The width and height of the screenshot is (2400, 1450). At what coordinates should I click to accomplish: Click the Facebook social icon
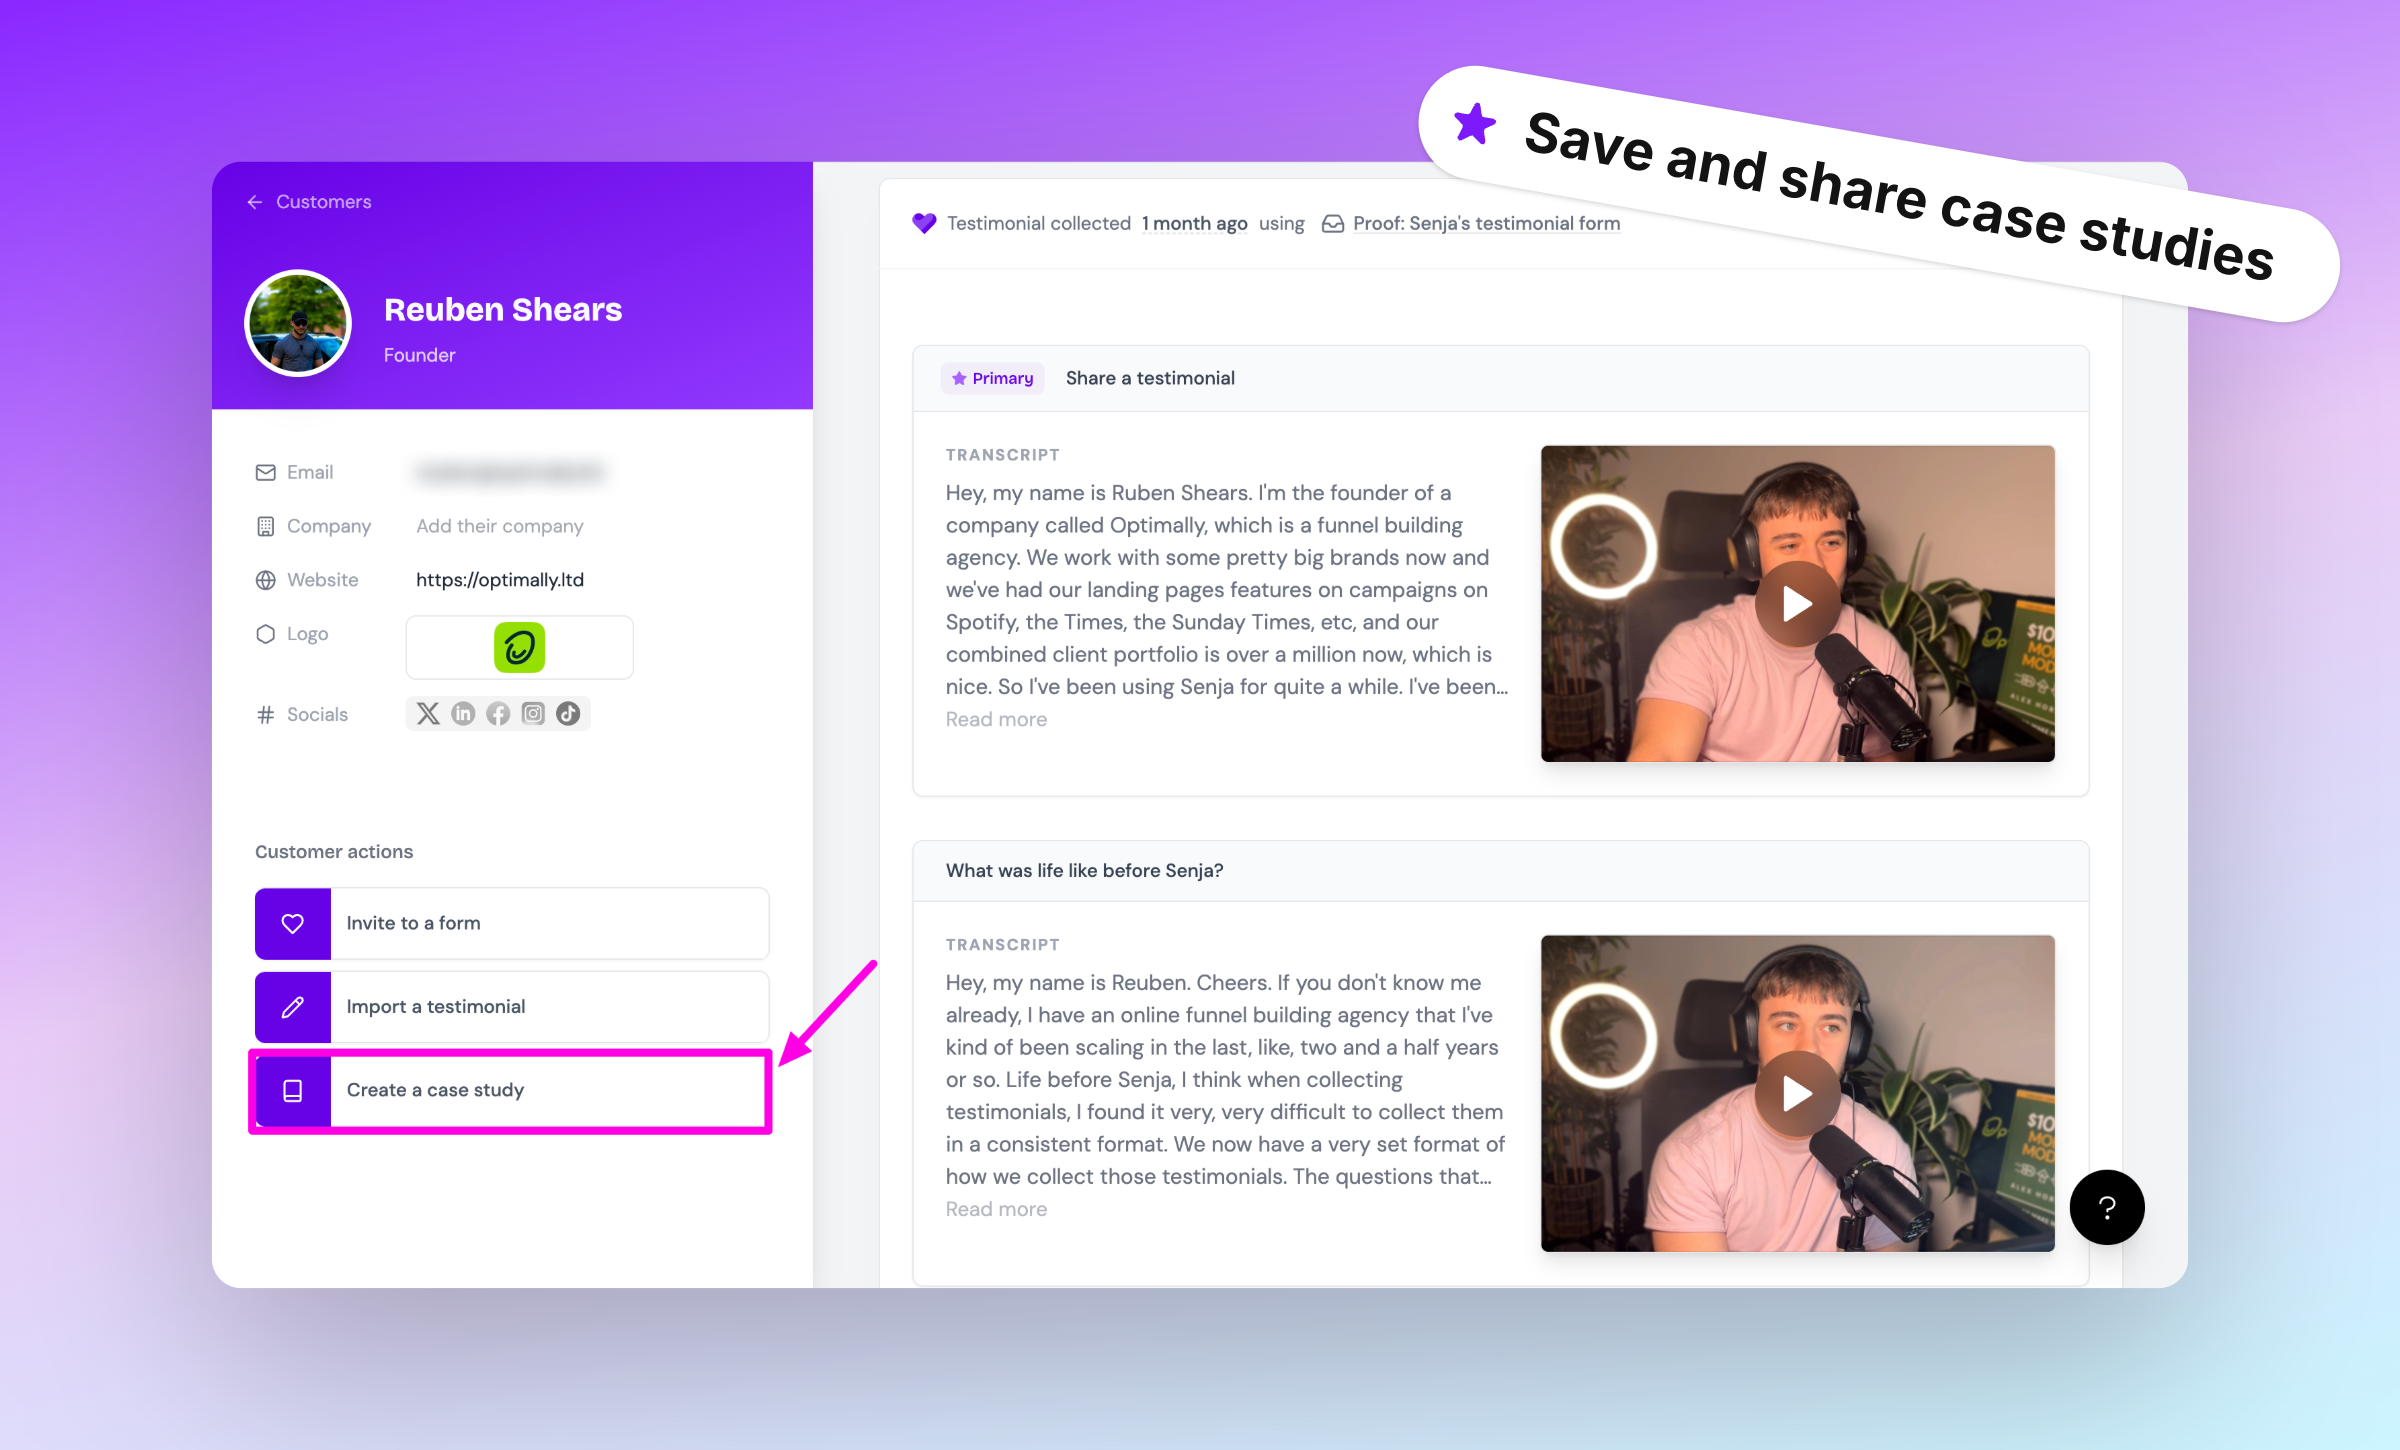[498, 714]
